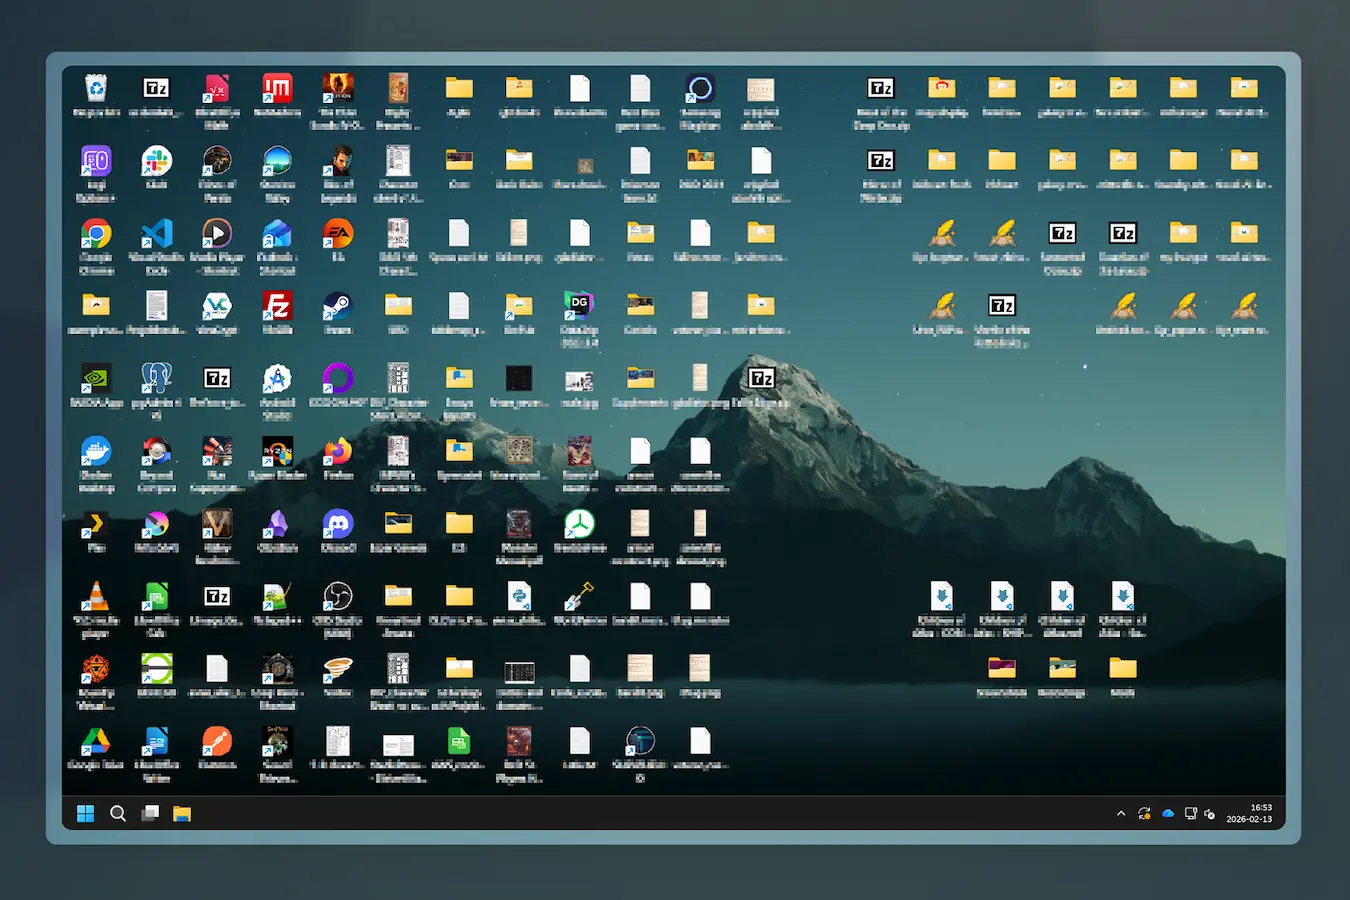1350x900 pixels.
Task: Open the NVIDIA App shortcut
Action: 96,379
